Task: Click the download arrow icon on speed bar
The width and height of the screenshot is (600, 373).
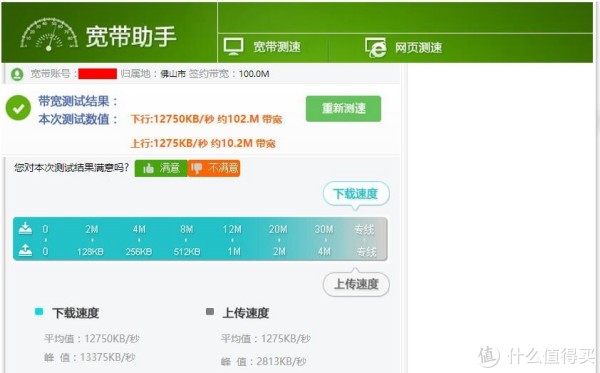Action: (x=26, y=228)
